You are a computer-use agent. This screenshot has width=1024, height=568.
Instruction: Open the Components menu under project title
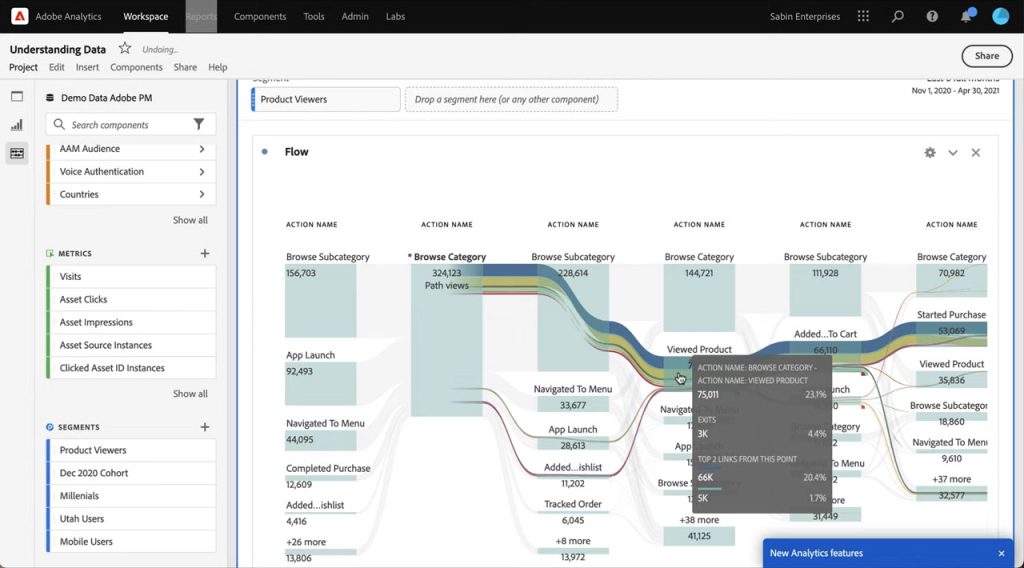pos(136,67)
